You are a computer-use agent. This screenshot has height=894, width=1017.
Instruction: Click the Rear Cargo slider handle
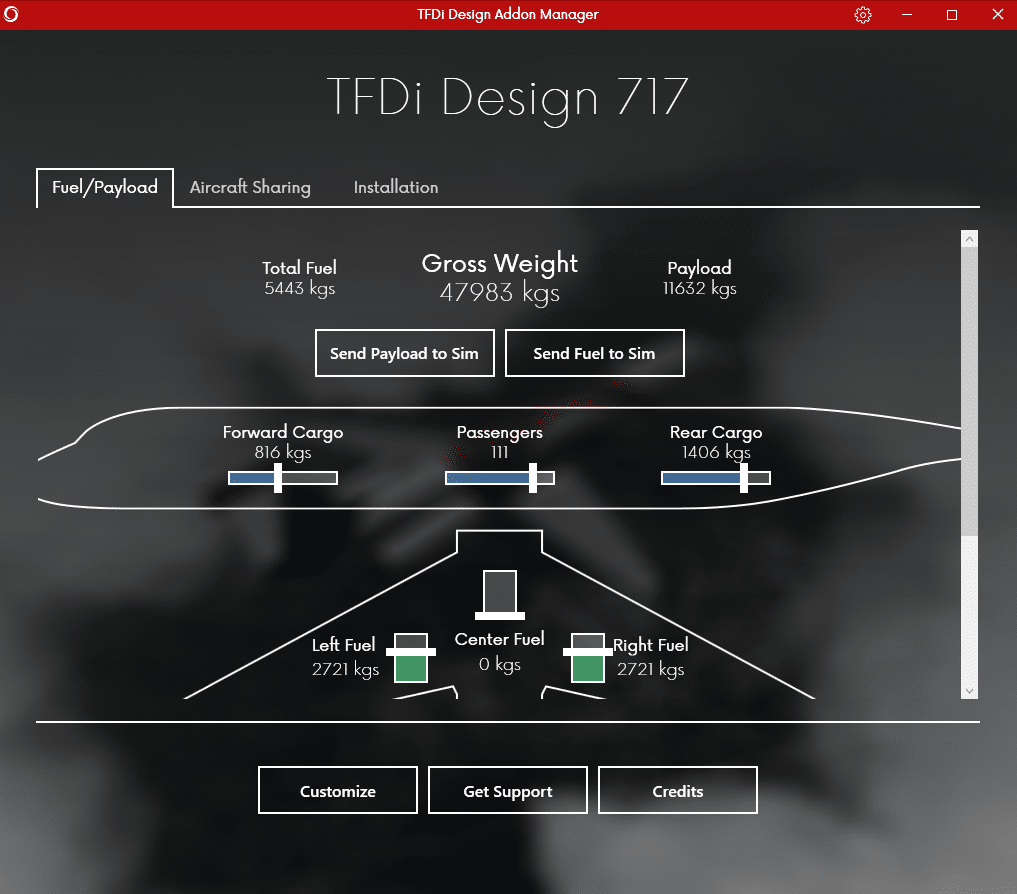point(744,478)
